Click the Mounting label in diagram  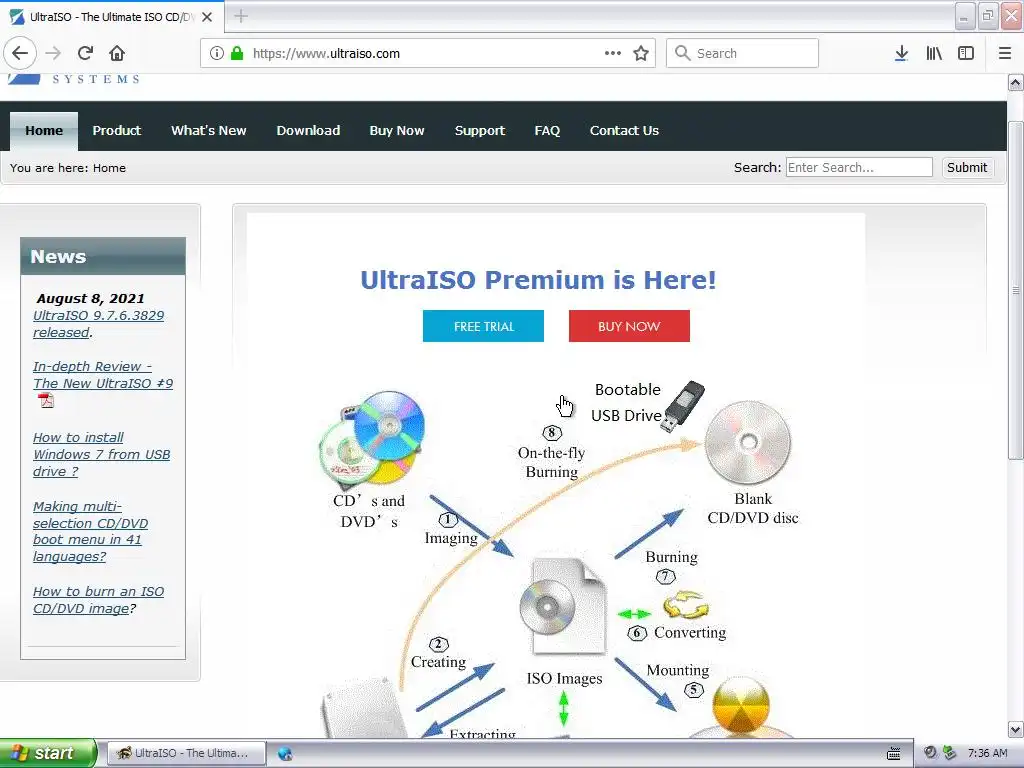pos(677,670)
